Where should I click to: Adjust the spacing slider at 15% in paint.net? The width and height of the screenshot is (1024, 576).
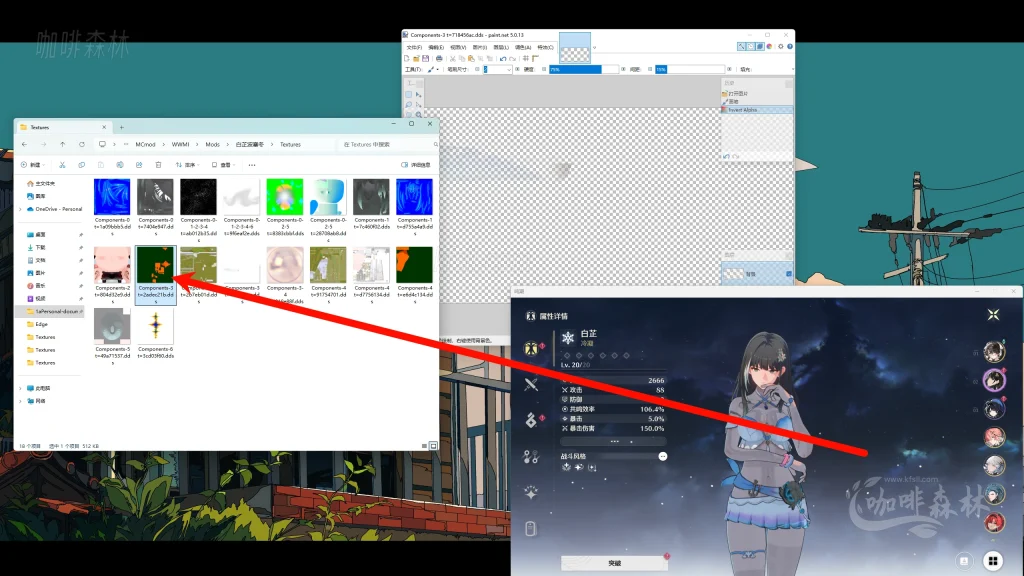pos(690,69)
